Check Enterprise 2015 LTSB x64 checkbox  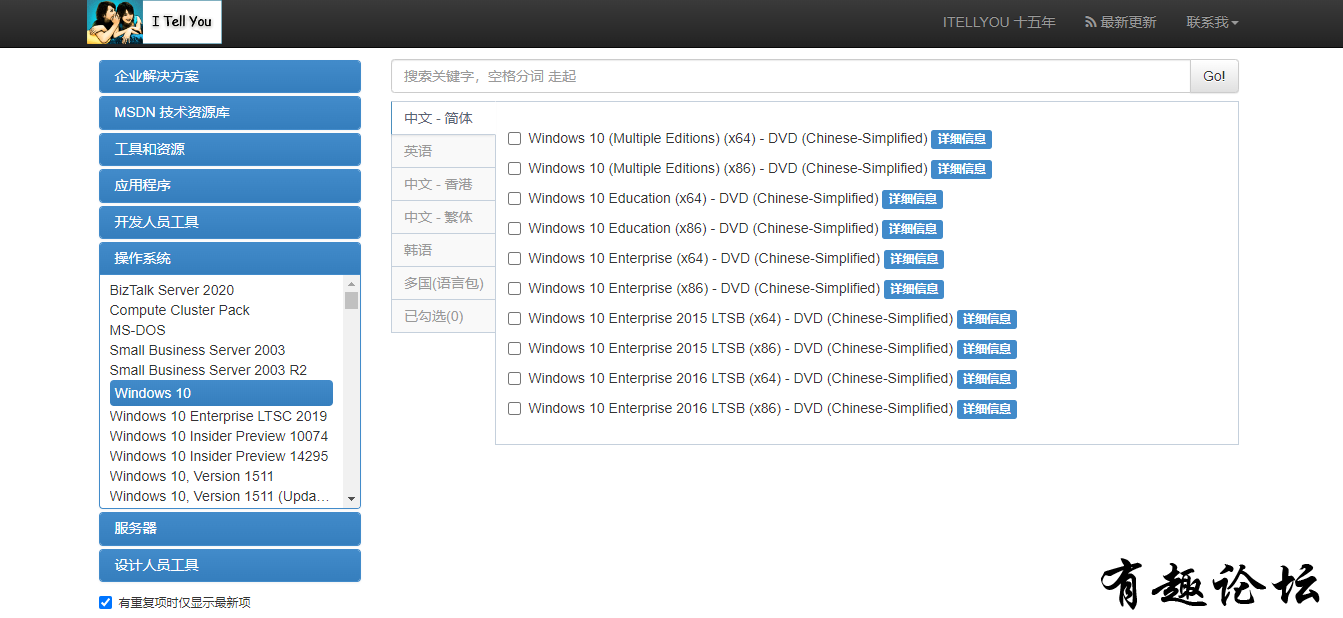coord(514,319)
